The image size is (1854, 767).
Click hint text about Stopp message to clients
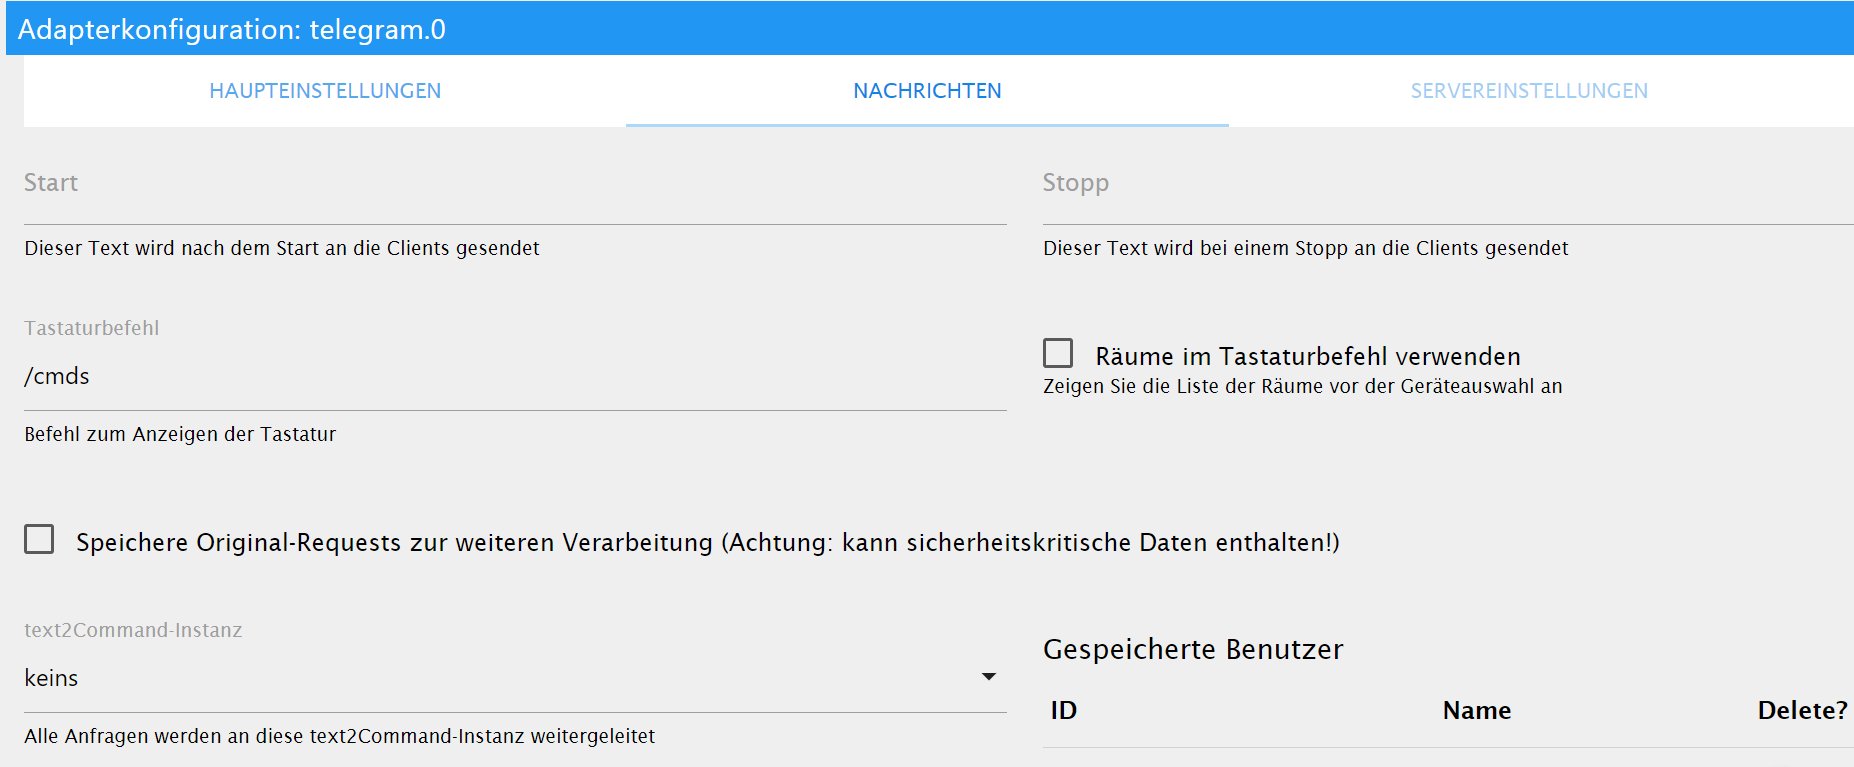[x=1305, y=249]
